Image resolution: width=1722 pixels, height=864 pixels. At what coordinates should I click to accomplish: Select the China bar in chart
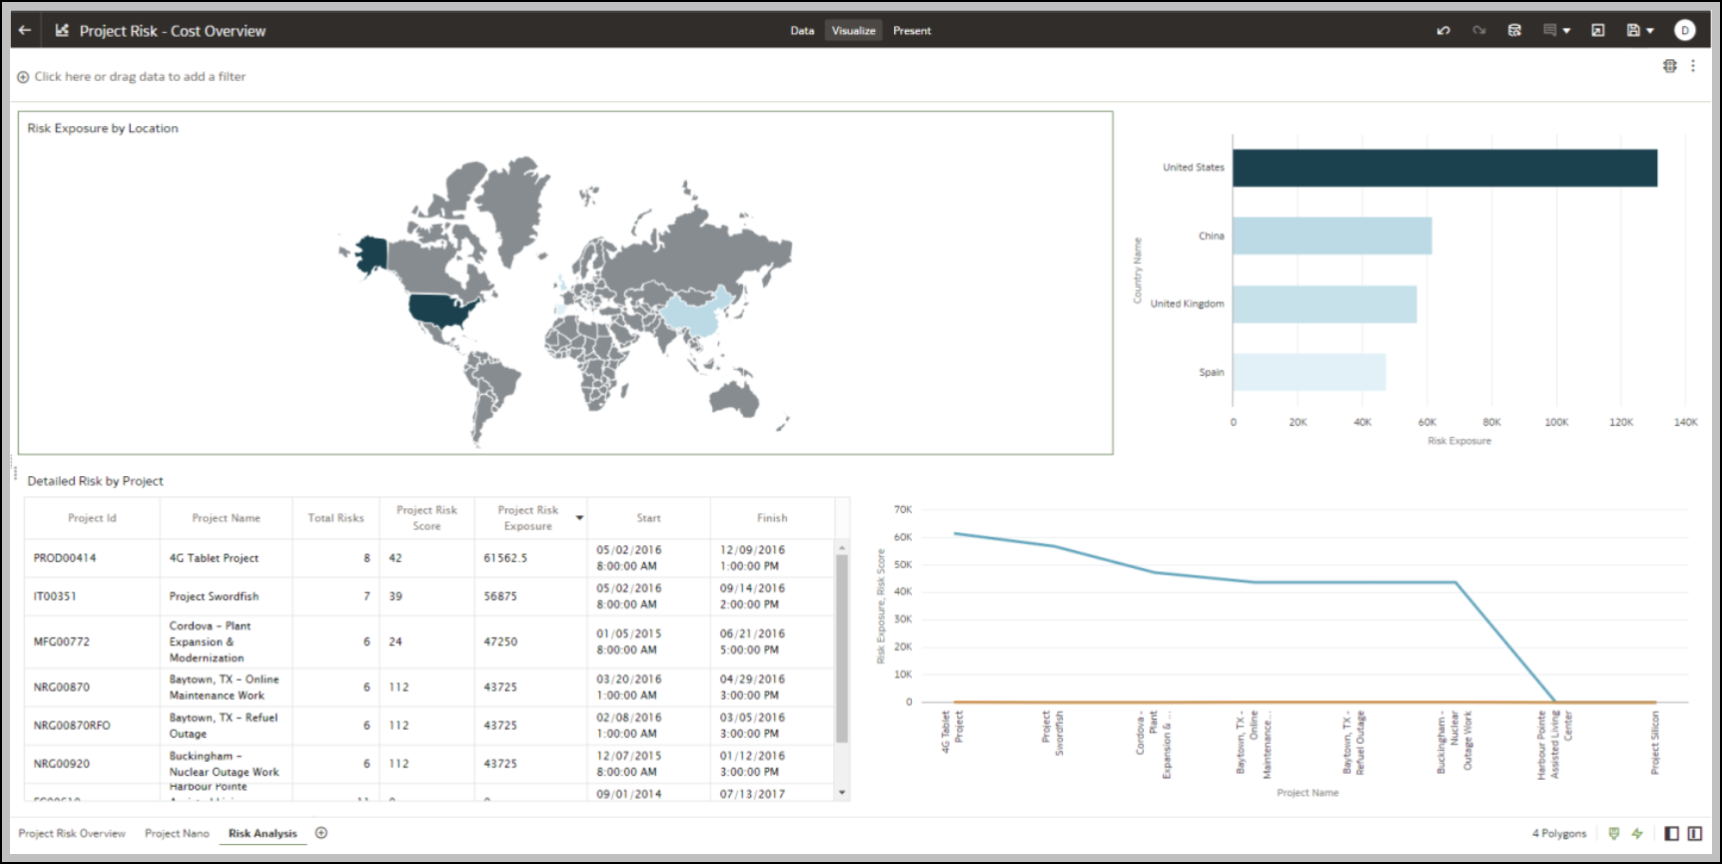point(1332,236)
